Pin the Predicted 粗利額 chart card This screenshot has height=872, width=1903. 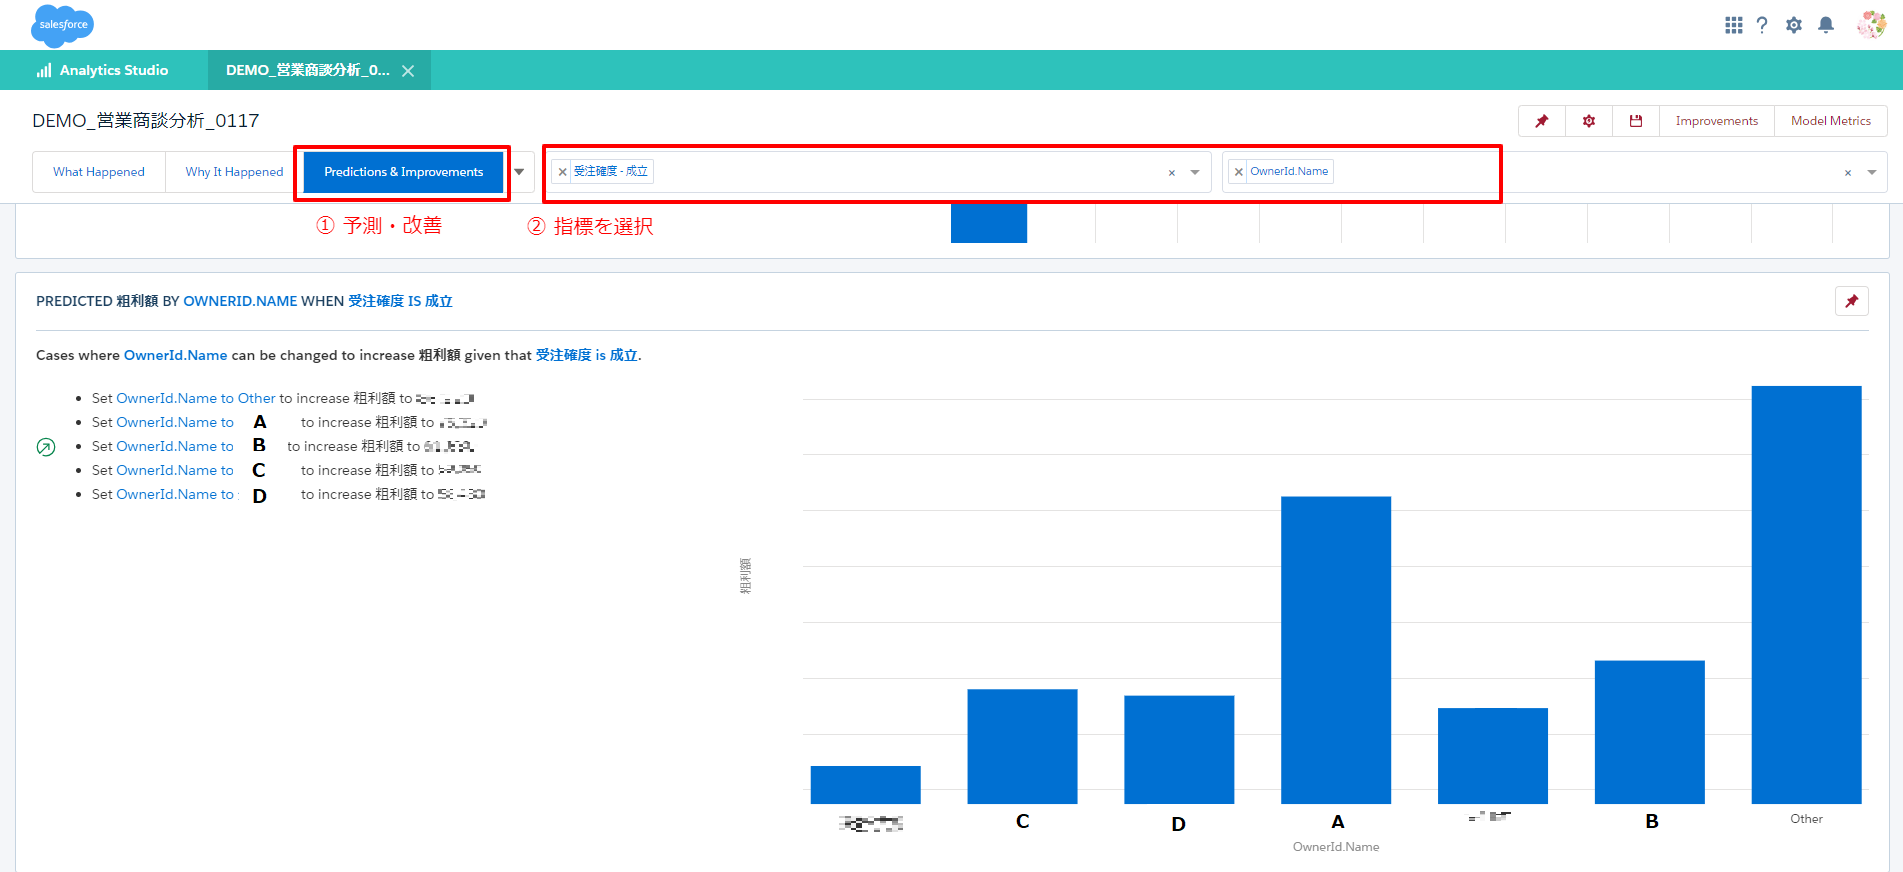[x=1852, y=301]
